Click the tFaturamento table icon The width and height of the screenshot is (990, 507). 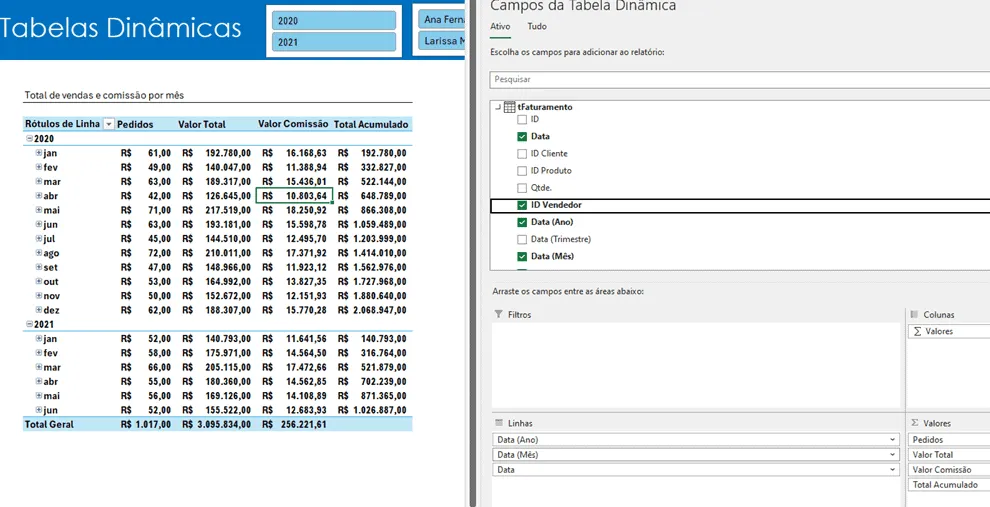pos(510,107)
